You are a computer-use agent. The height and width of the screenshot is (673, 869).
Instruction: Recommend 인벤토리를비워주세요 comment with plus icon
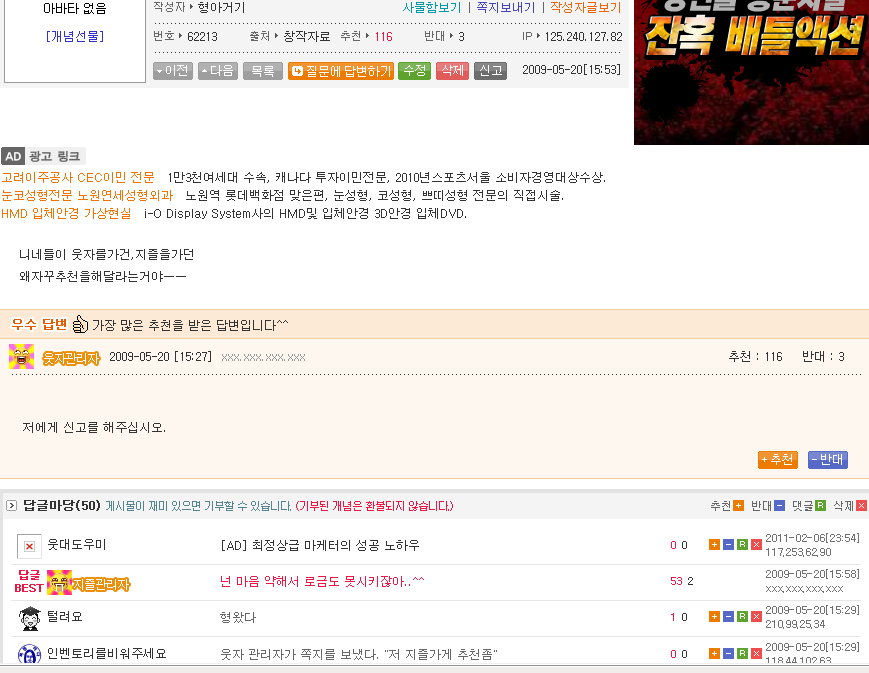(x=714, y=654)
